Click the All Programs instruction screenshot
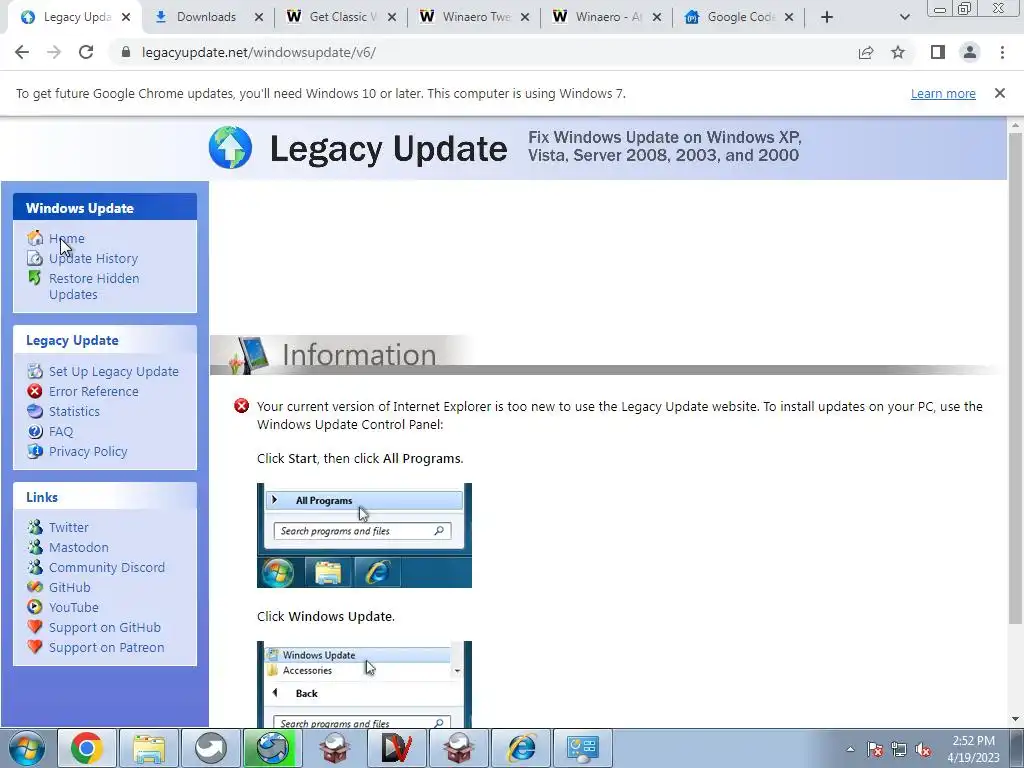The width and height of the screenshot is (1024, 768). click(x=364, y=536)
